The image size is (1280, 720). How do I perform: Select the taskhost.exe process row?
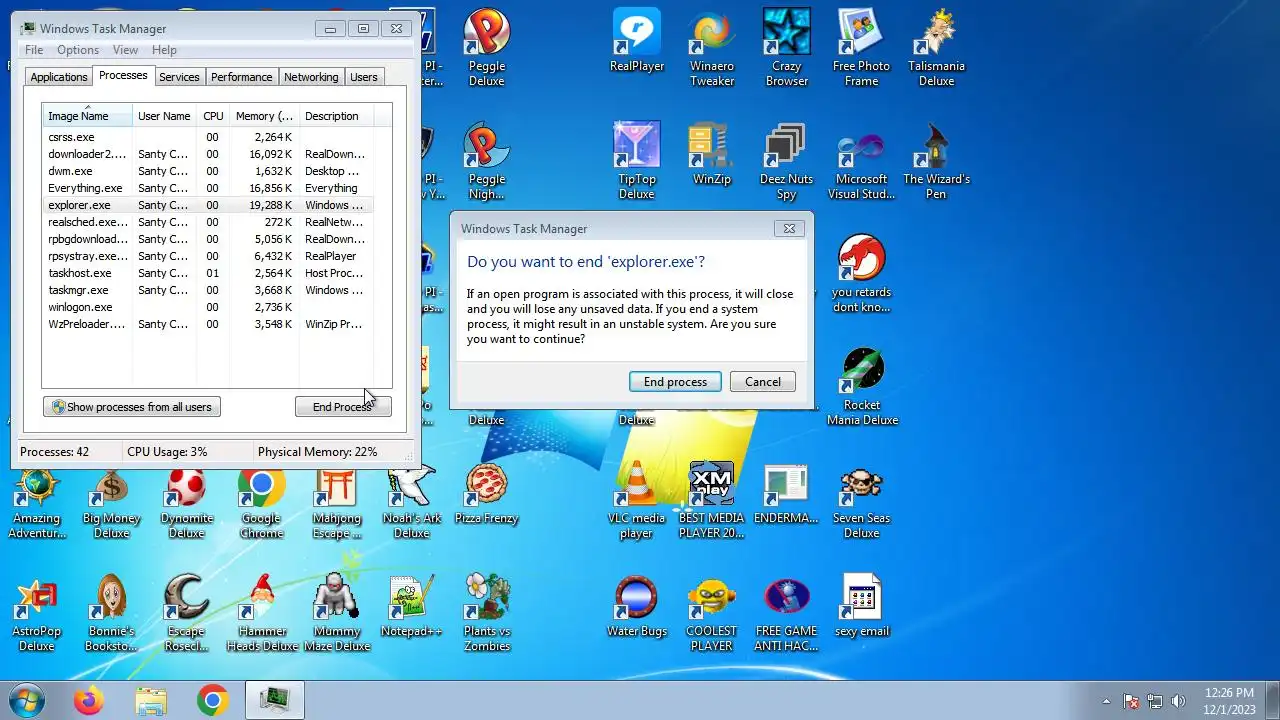pyautogui.click(x=207, y=273)
